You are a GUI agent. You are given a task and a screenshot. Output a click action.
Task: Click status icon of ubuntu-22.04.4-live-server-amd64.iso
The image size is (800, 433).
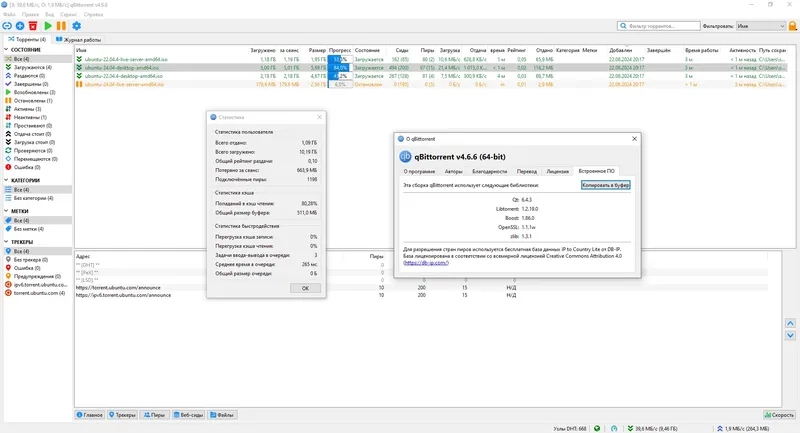pyautogui.click(x=79, y=59)
